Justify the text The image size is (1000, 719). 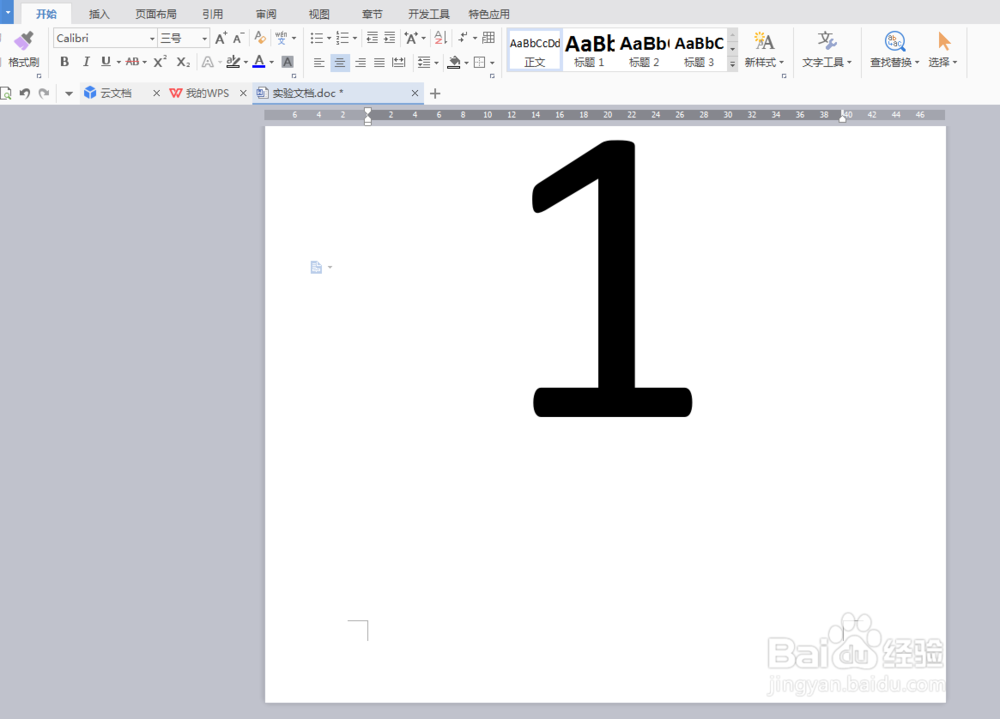379,62
